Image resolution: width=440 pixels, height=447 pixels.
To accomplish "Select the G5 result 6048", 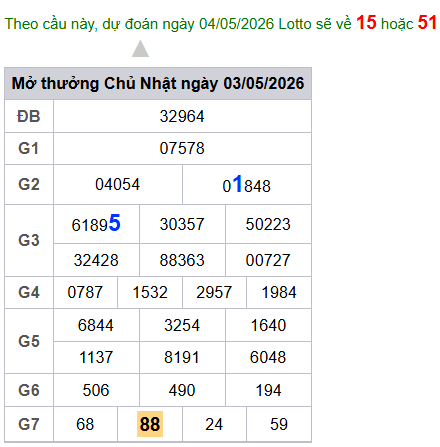I will (268, 358).
